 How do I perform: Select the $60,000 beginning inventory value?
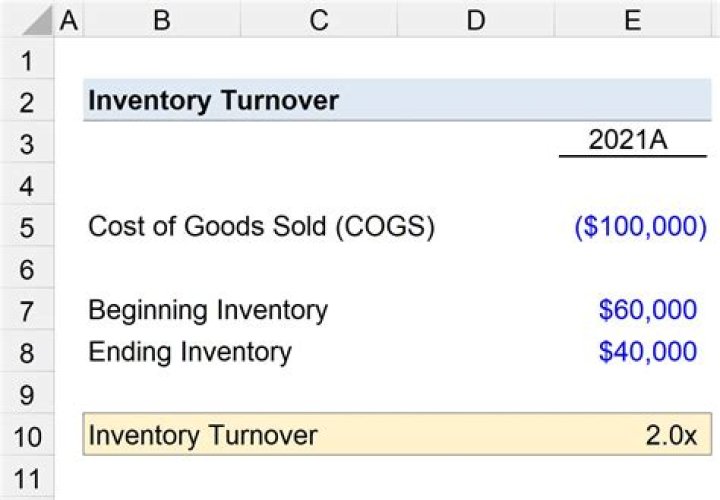[x=647, y=310]
